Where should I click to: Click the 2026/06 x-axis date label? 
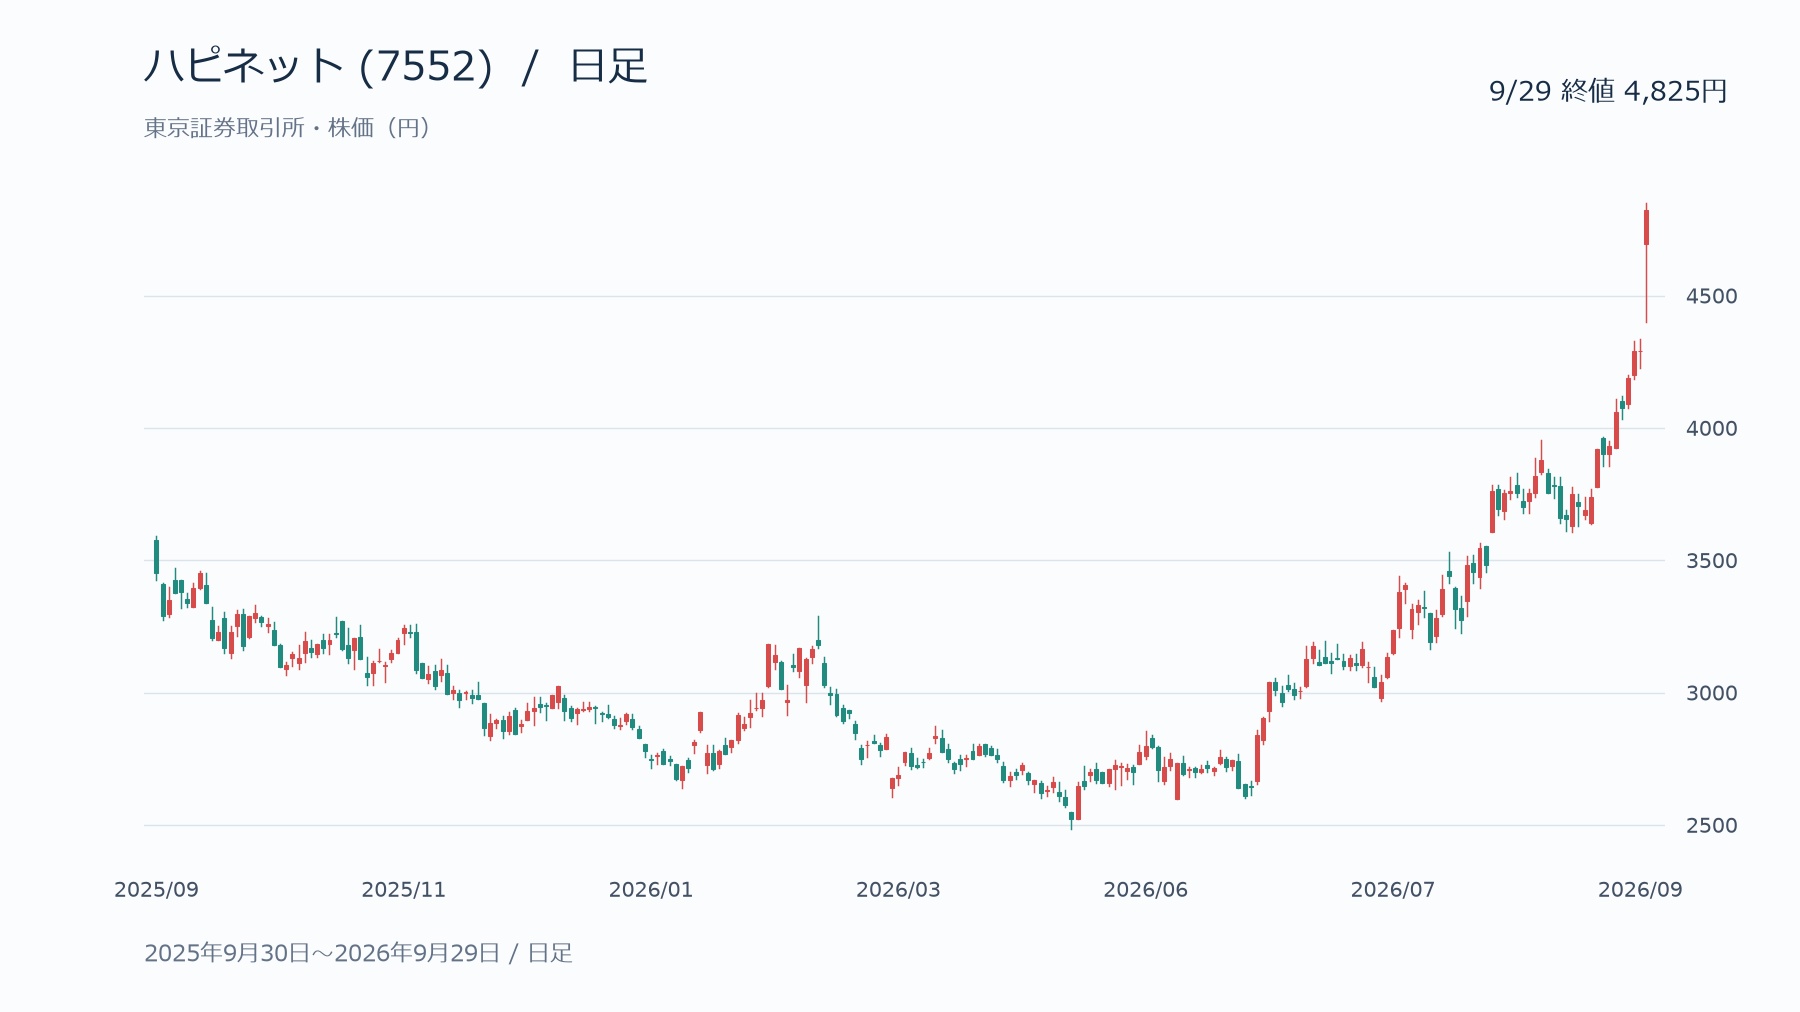pos(1145,890)
